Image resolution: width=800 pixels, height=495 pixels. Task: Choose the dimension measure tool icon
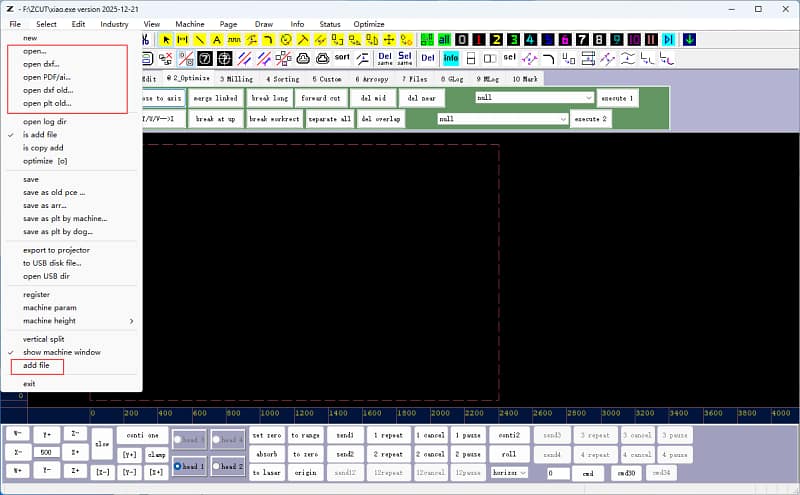tap(183, 39)
